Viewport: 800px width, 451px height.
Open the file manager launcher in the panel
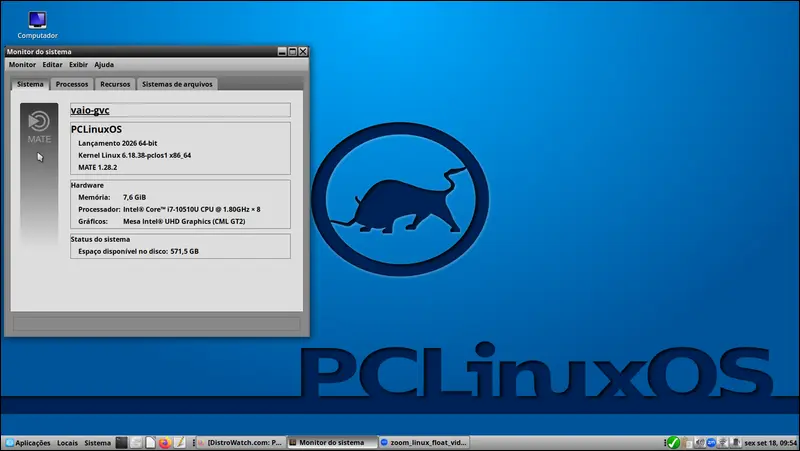(x=136, y=443)
